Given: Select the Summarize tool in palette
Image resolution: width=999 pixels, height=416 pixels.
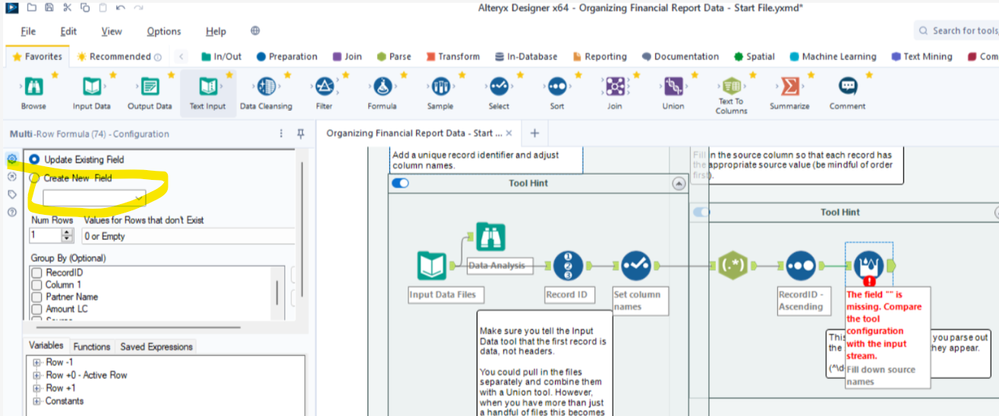Looking at the screenshot, I should coord(789,92).
